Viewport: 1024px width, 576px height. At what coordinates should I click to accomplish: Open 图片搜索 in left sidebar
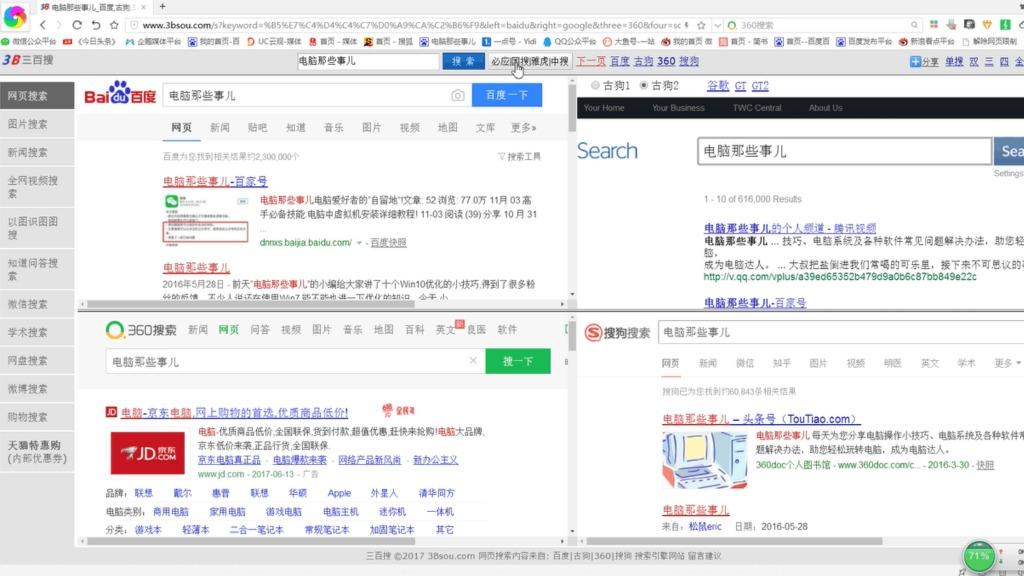point(28,124)
